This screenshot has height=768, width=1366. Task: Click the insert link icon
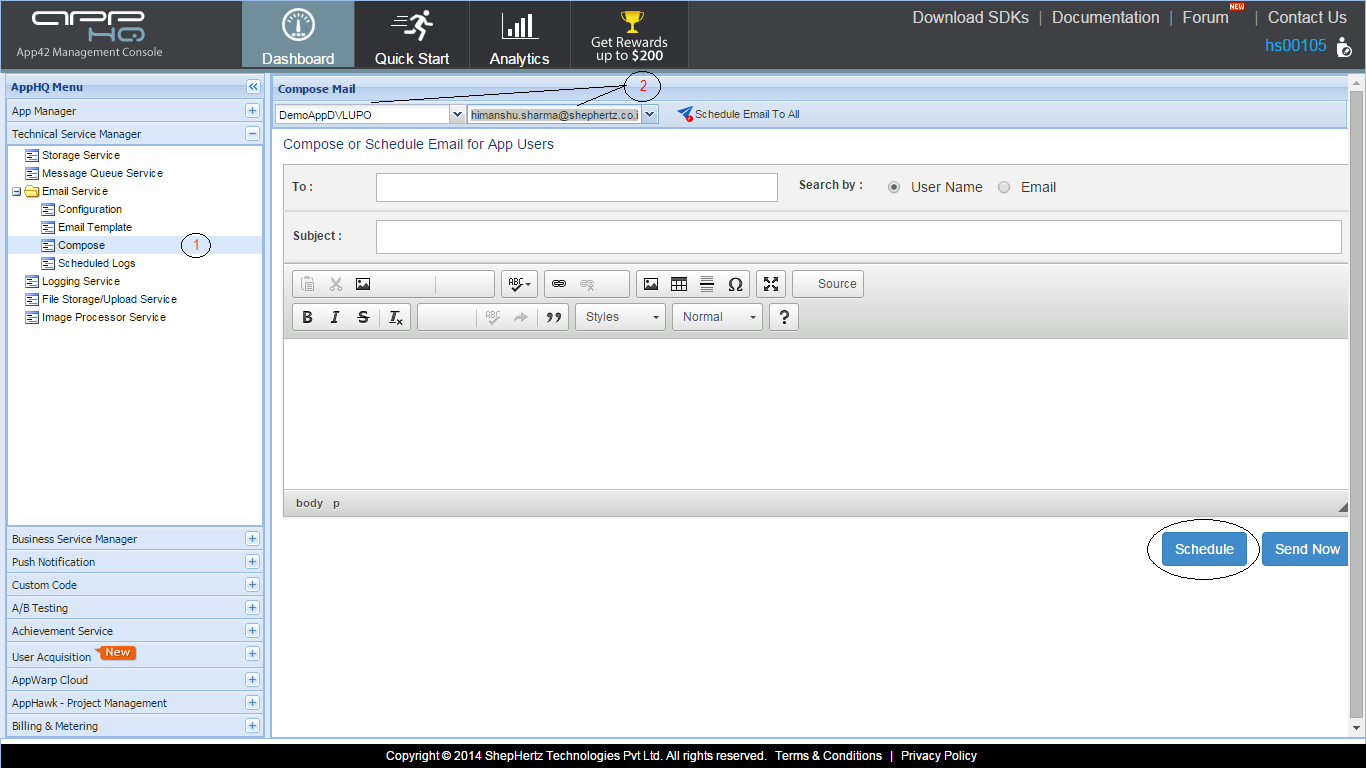pos(559,284)
